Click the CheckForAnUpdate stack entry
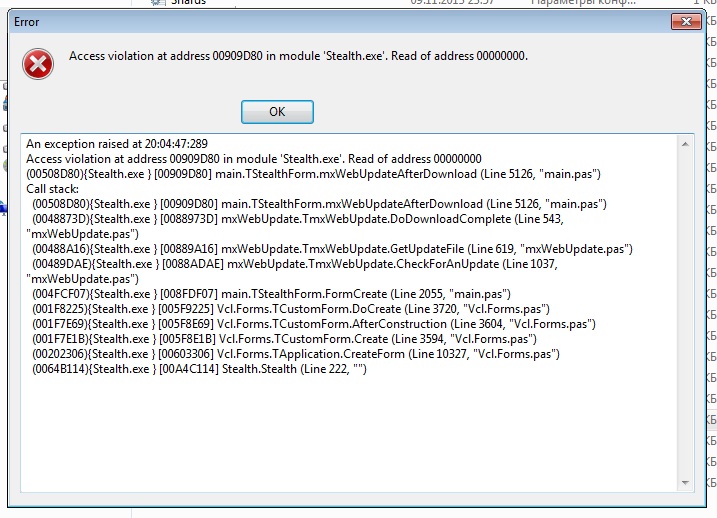 click(x=300, y=264)
